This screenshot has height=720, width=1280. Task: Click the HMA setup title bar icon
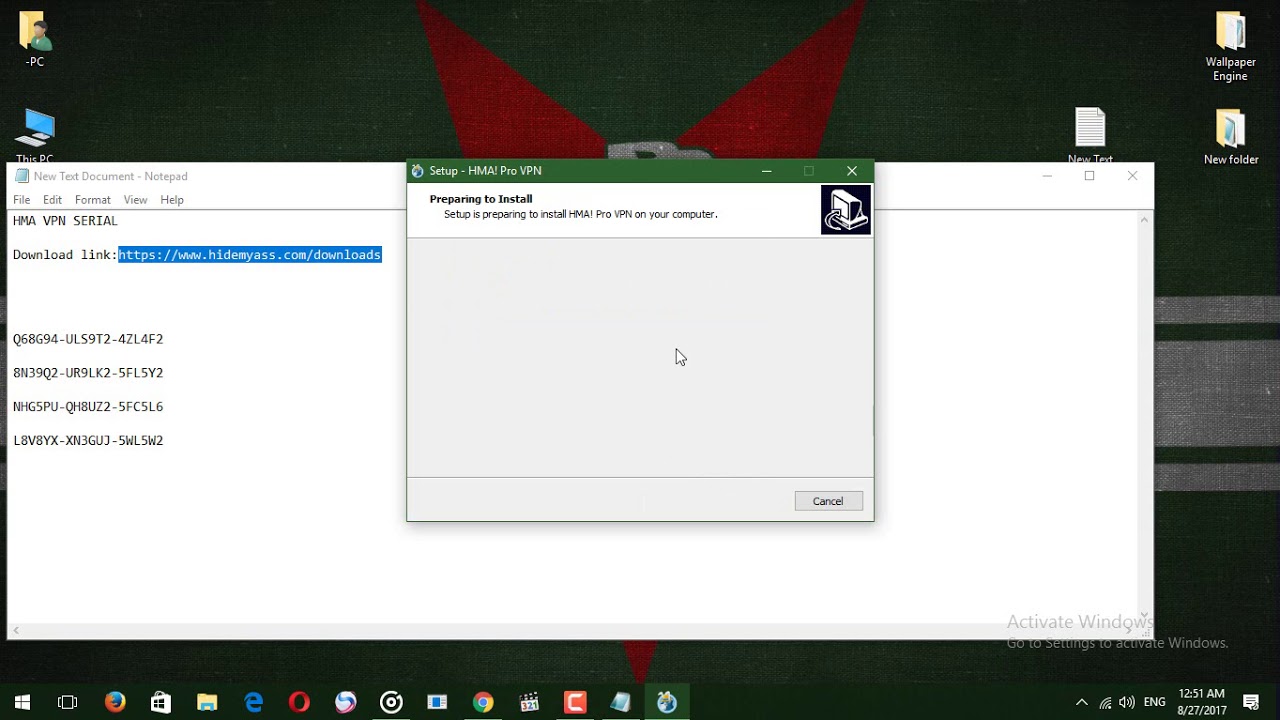(418, 171)
